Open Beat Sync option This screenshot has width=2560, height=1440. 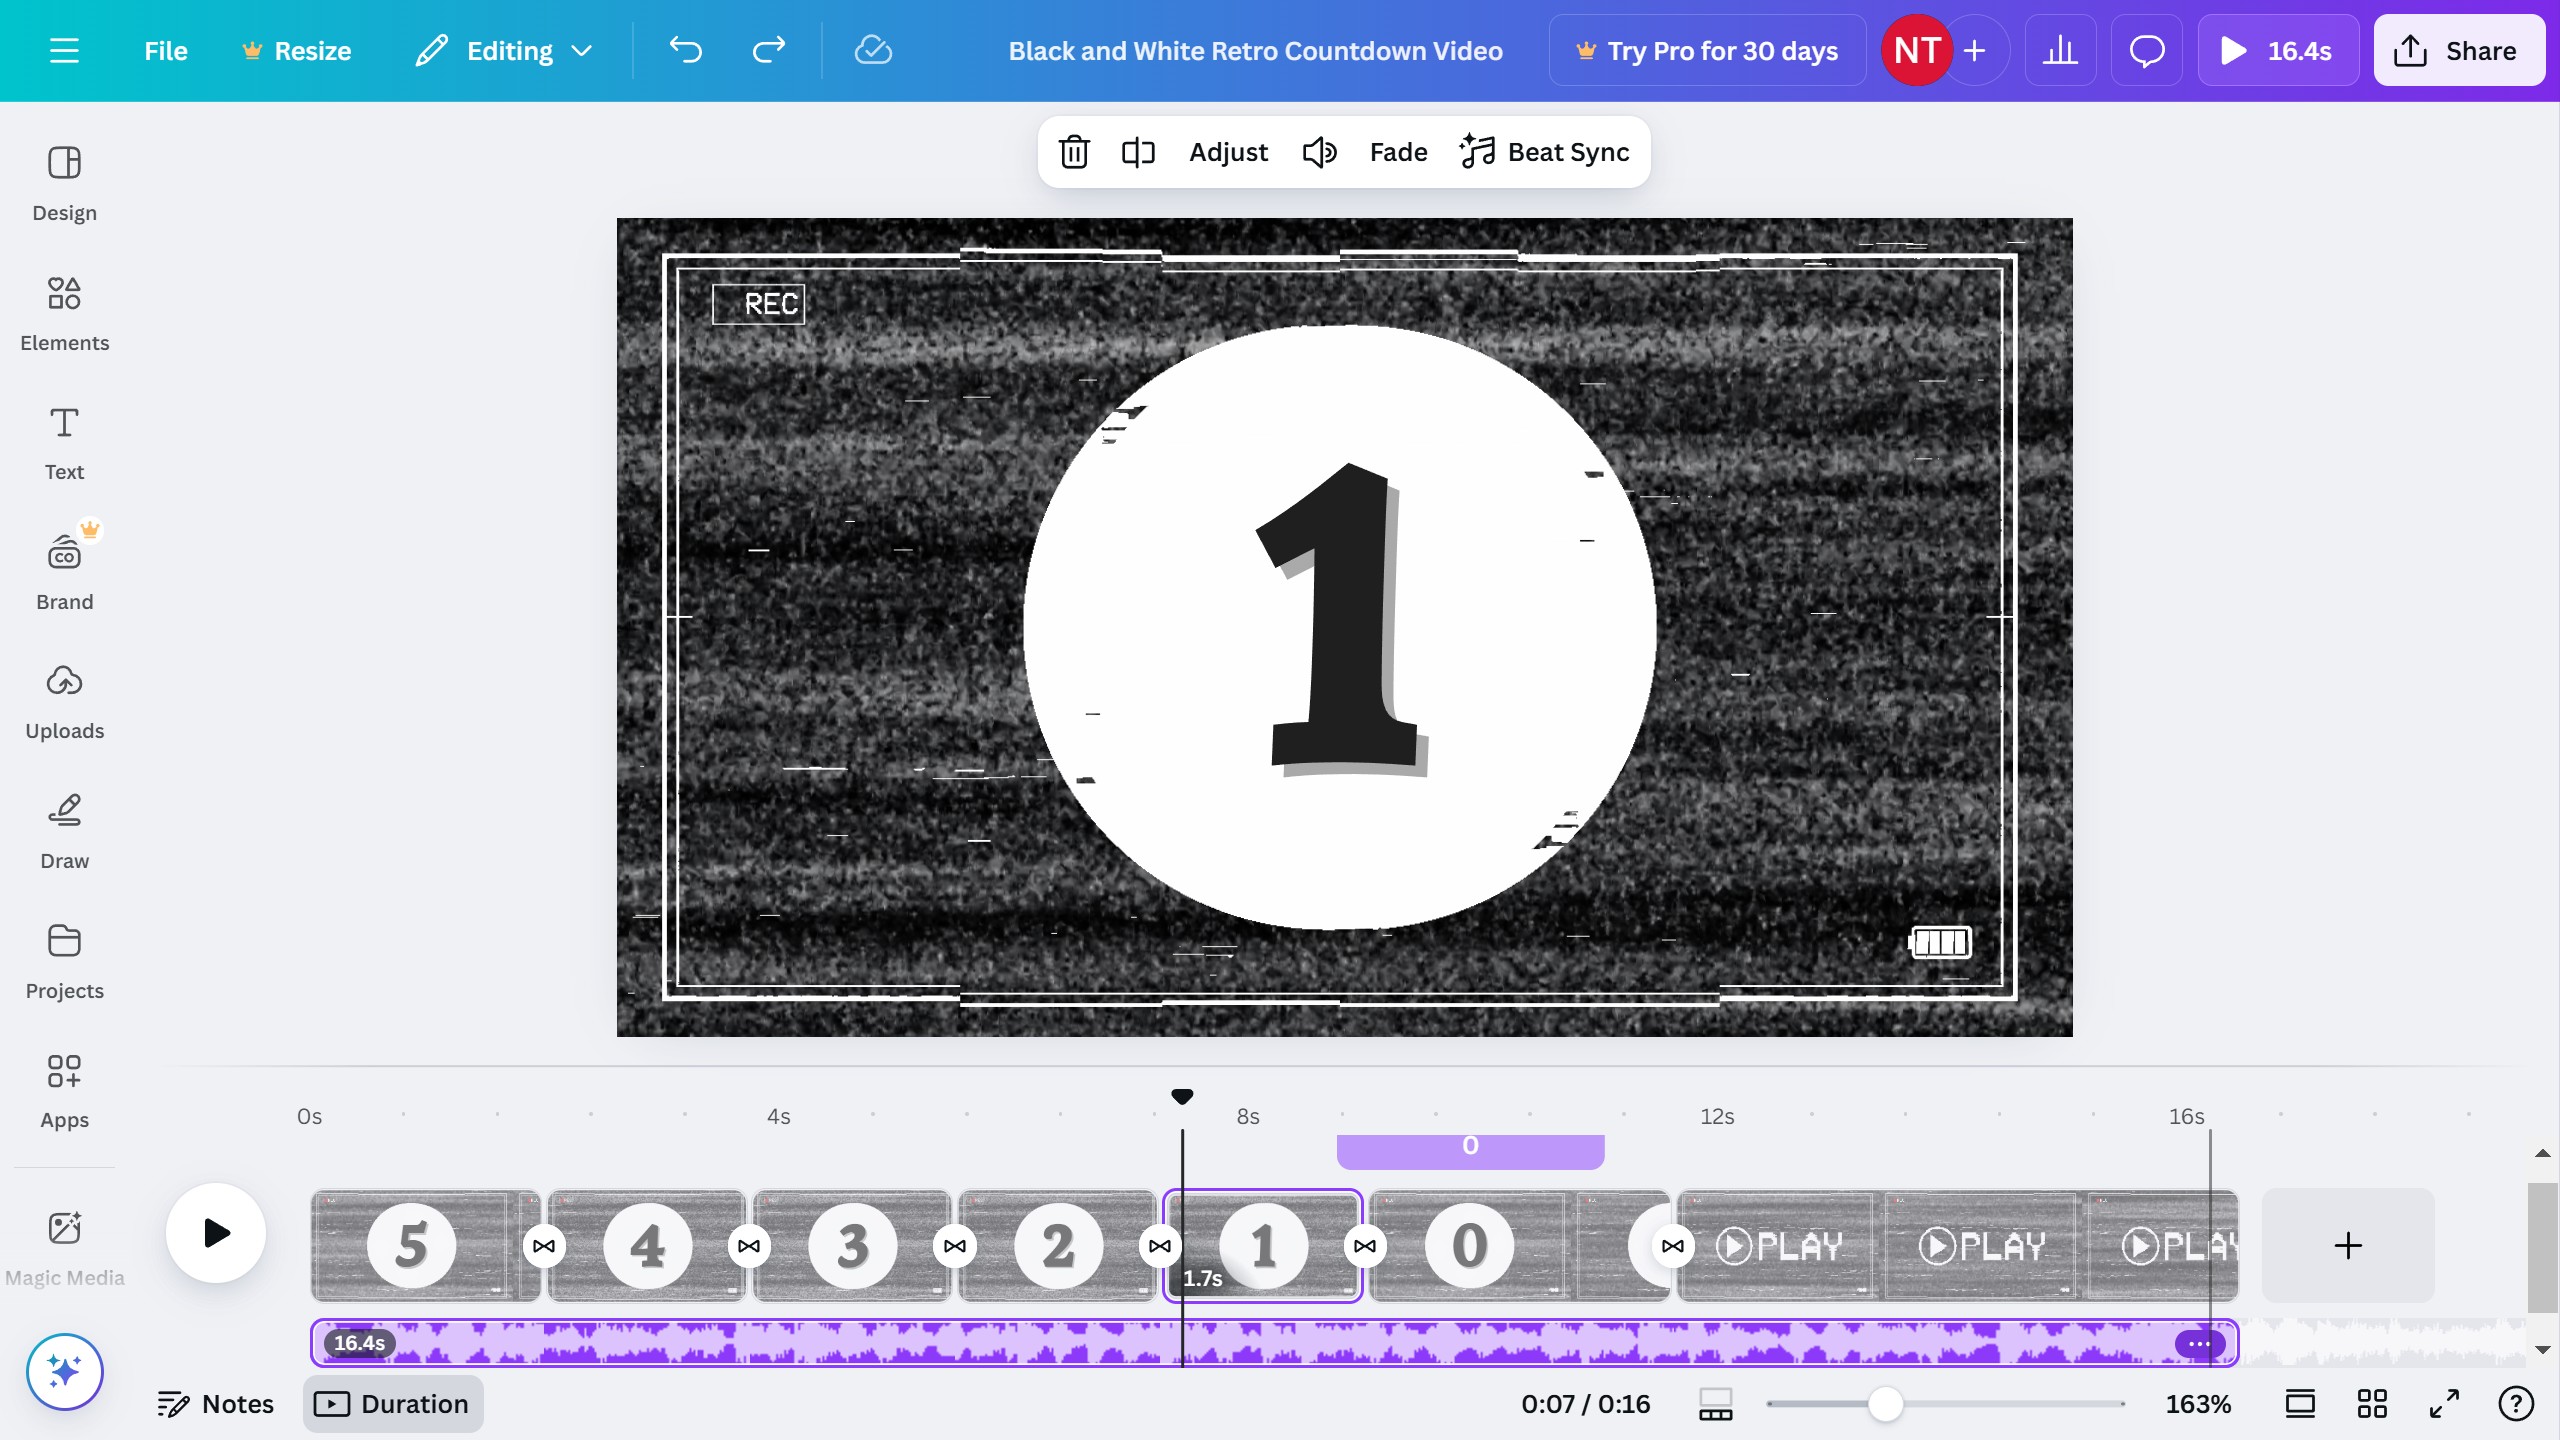[x=1545, y=152]
